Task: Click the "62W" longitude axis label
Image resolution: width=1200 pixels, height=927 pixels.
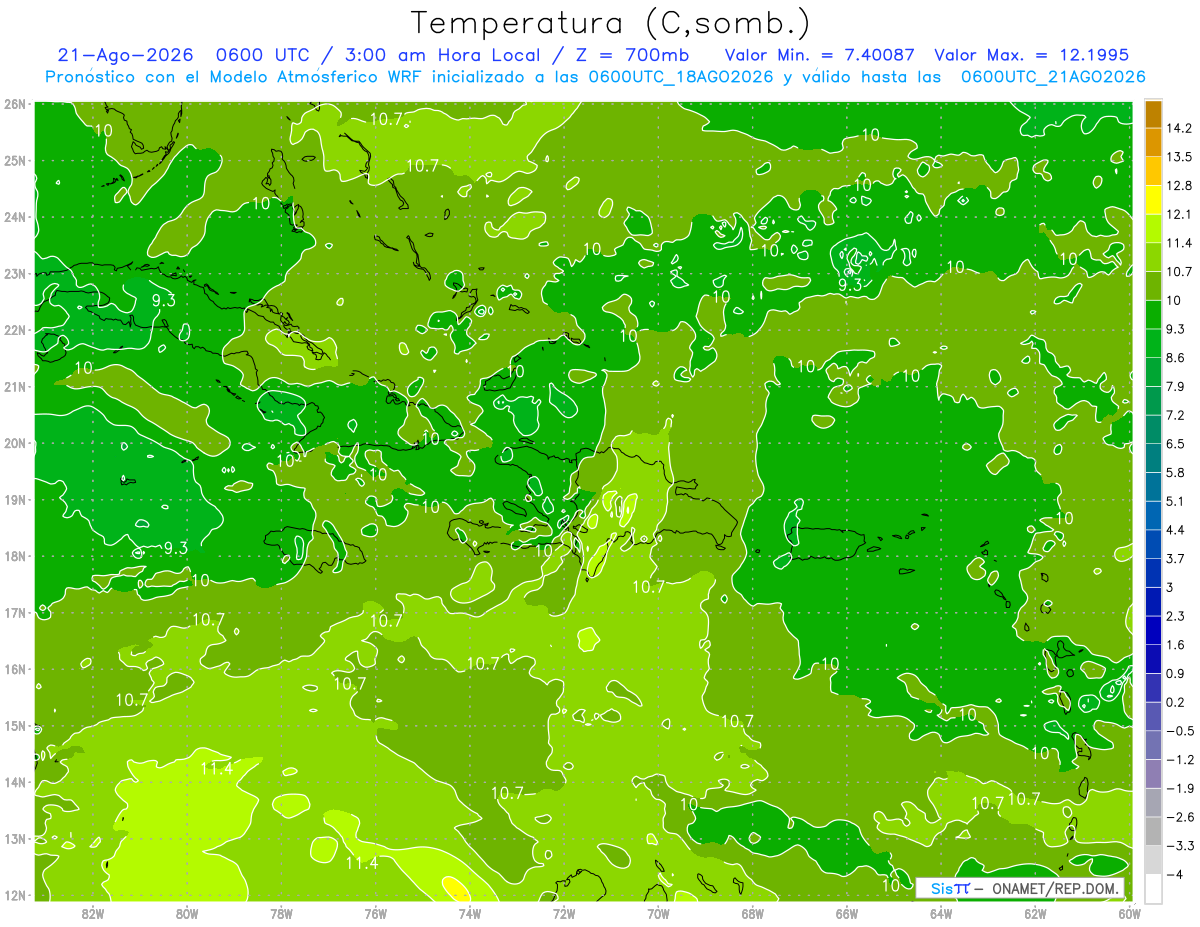Action: tap(1036, 912)
